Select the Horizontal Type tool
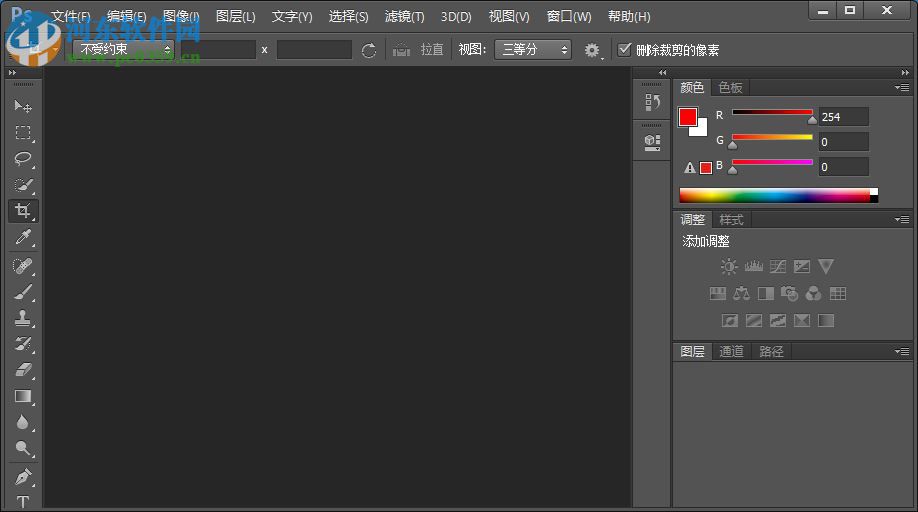Viewport: 918px width, 512px height. pyautogui.click(x=23, y=501)
